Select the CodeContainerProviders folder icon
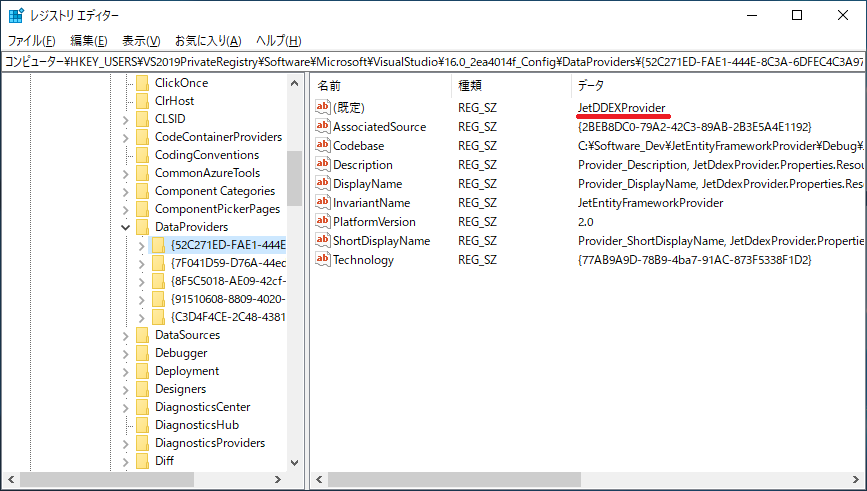 click(143, 137)
